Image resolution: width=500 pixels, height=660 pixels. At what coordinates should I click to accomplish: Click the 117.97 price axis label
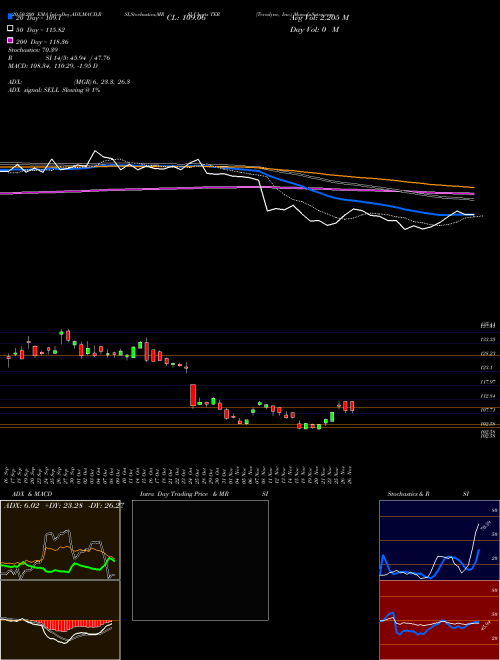coord(488,382)
